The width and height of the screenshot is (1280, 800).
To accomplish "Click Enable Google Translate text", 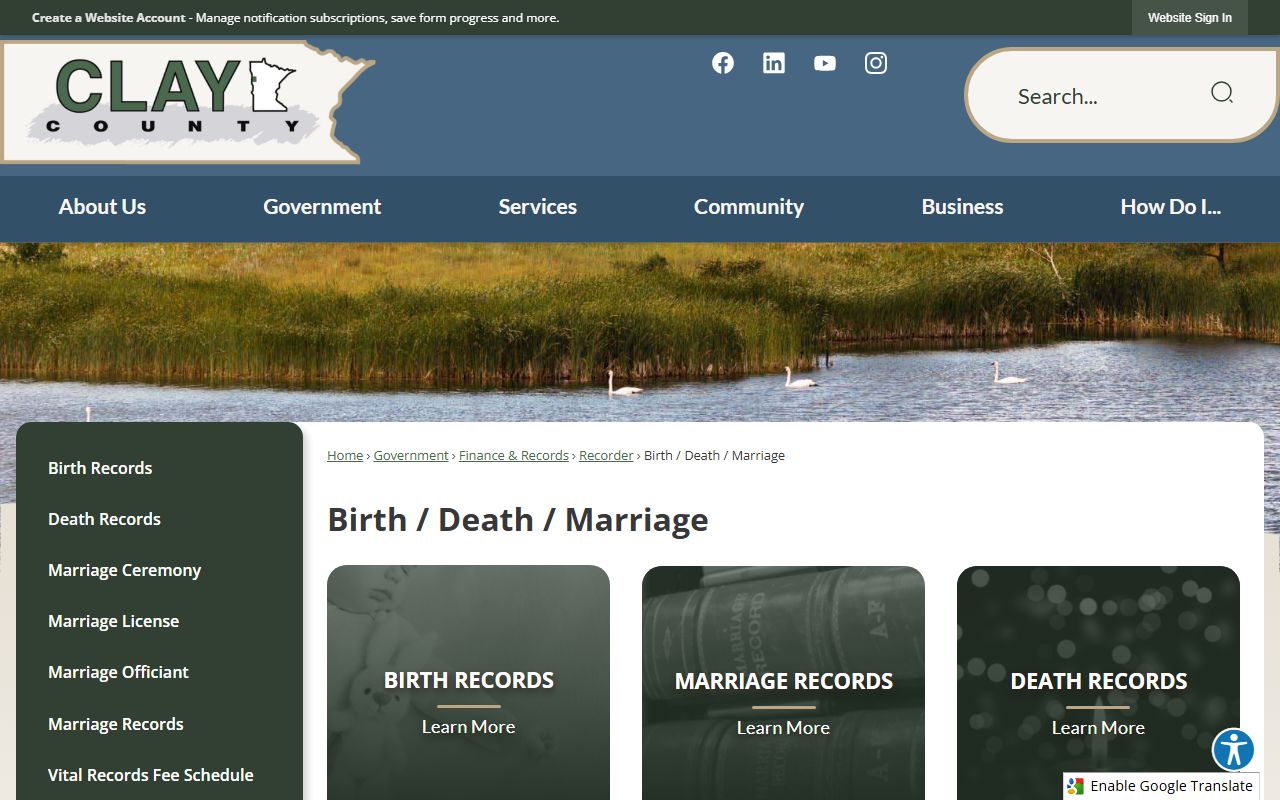I will (x=1171, y=786).
